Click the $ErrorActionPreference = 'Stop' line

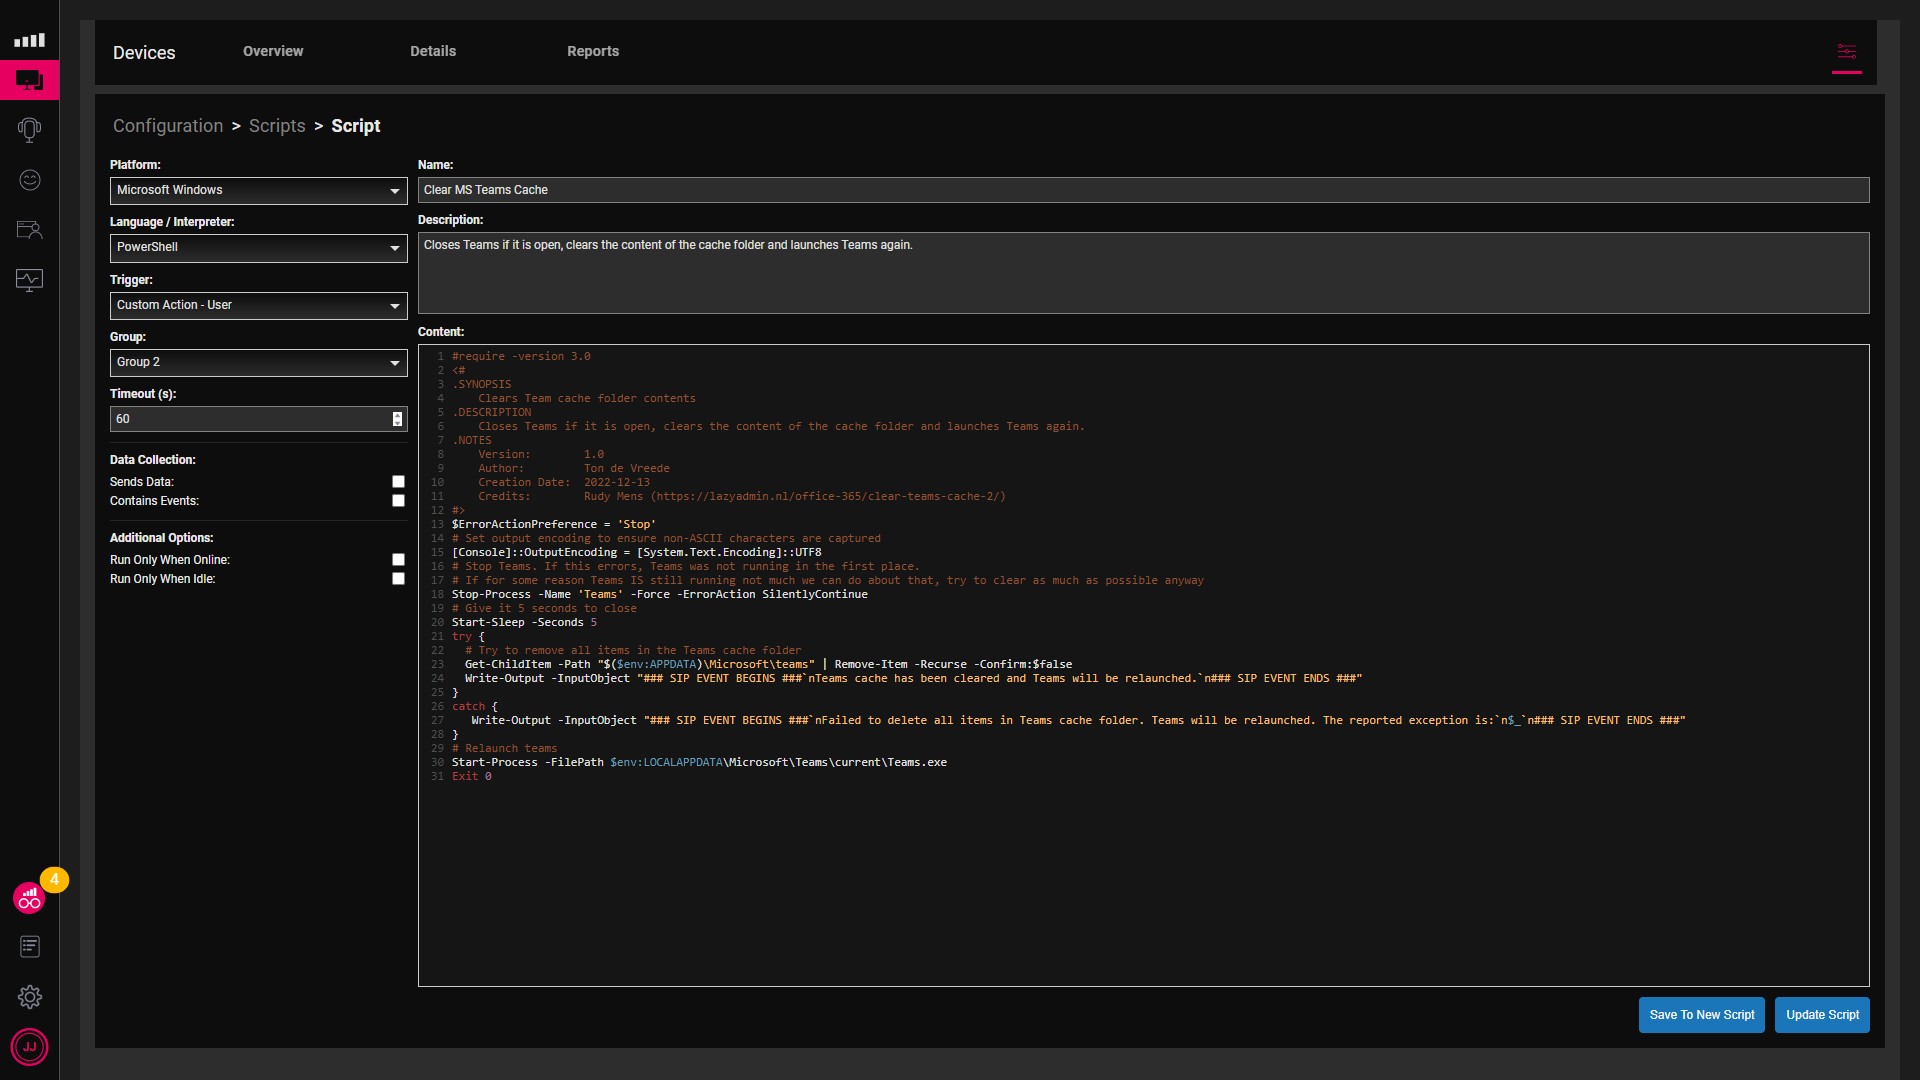click(x=553, y=524)
